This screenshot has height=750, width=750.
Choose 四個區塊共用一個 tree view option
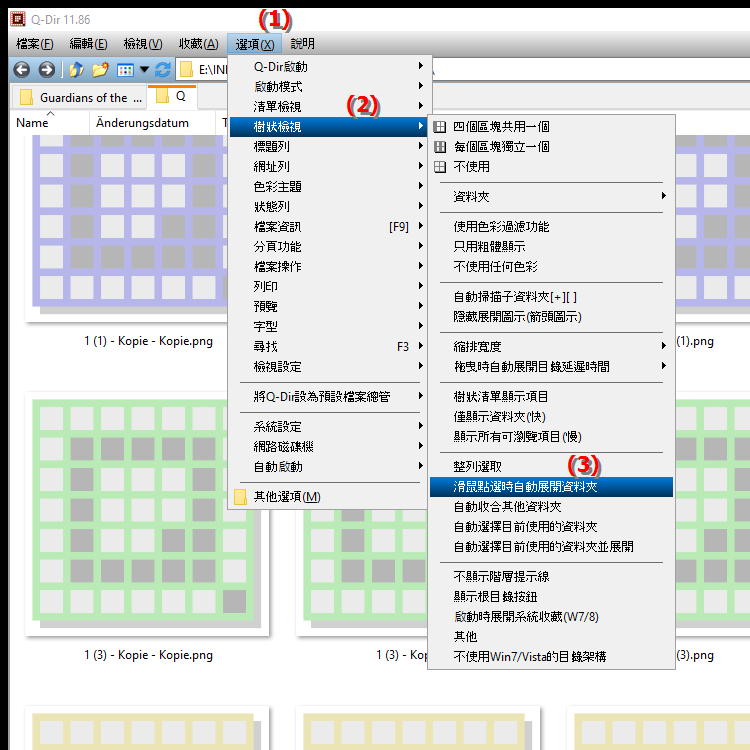tap(551, 127)
